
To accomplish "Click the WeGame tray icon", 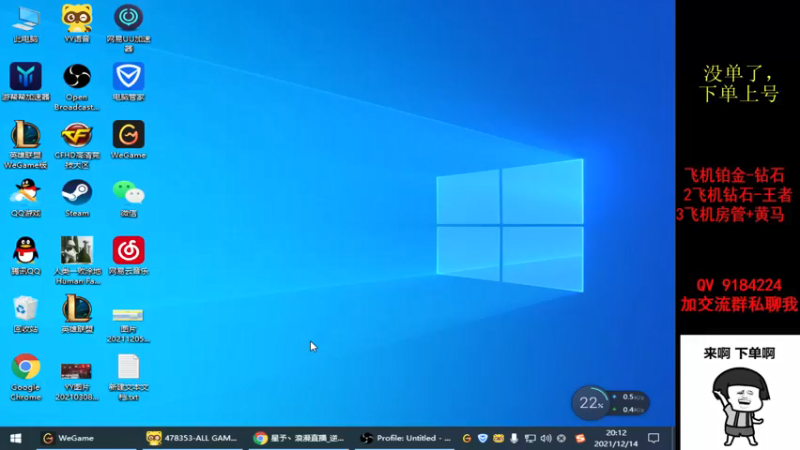I will pos(467,438).
